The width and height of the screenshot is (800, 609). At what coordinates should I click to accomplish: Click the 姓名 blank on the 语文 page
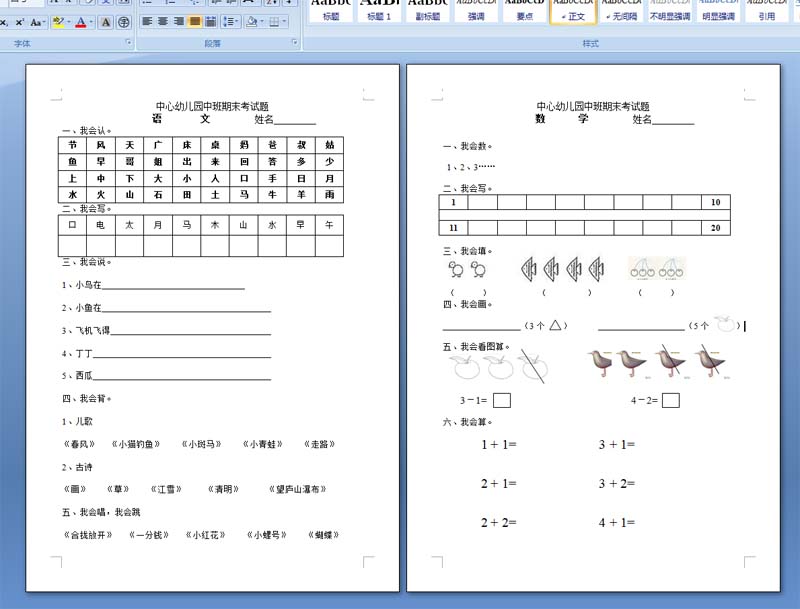click(x=295, y=120)
